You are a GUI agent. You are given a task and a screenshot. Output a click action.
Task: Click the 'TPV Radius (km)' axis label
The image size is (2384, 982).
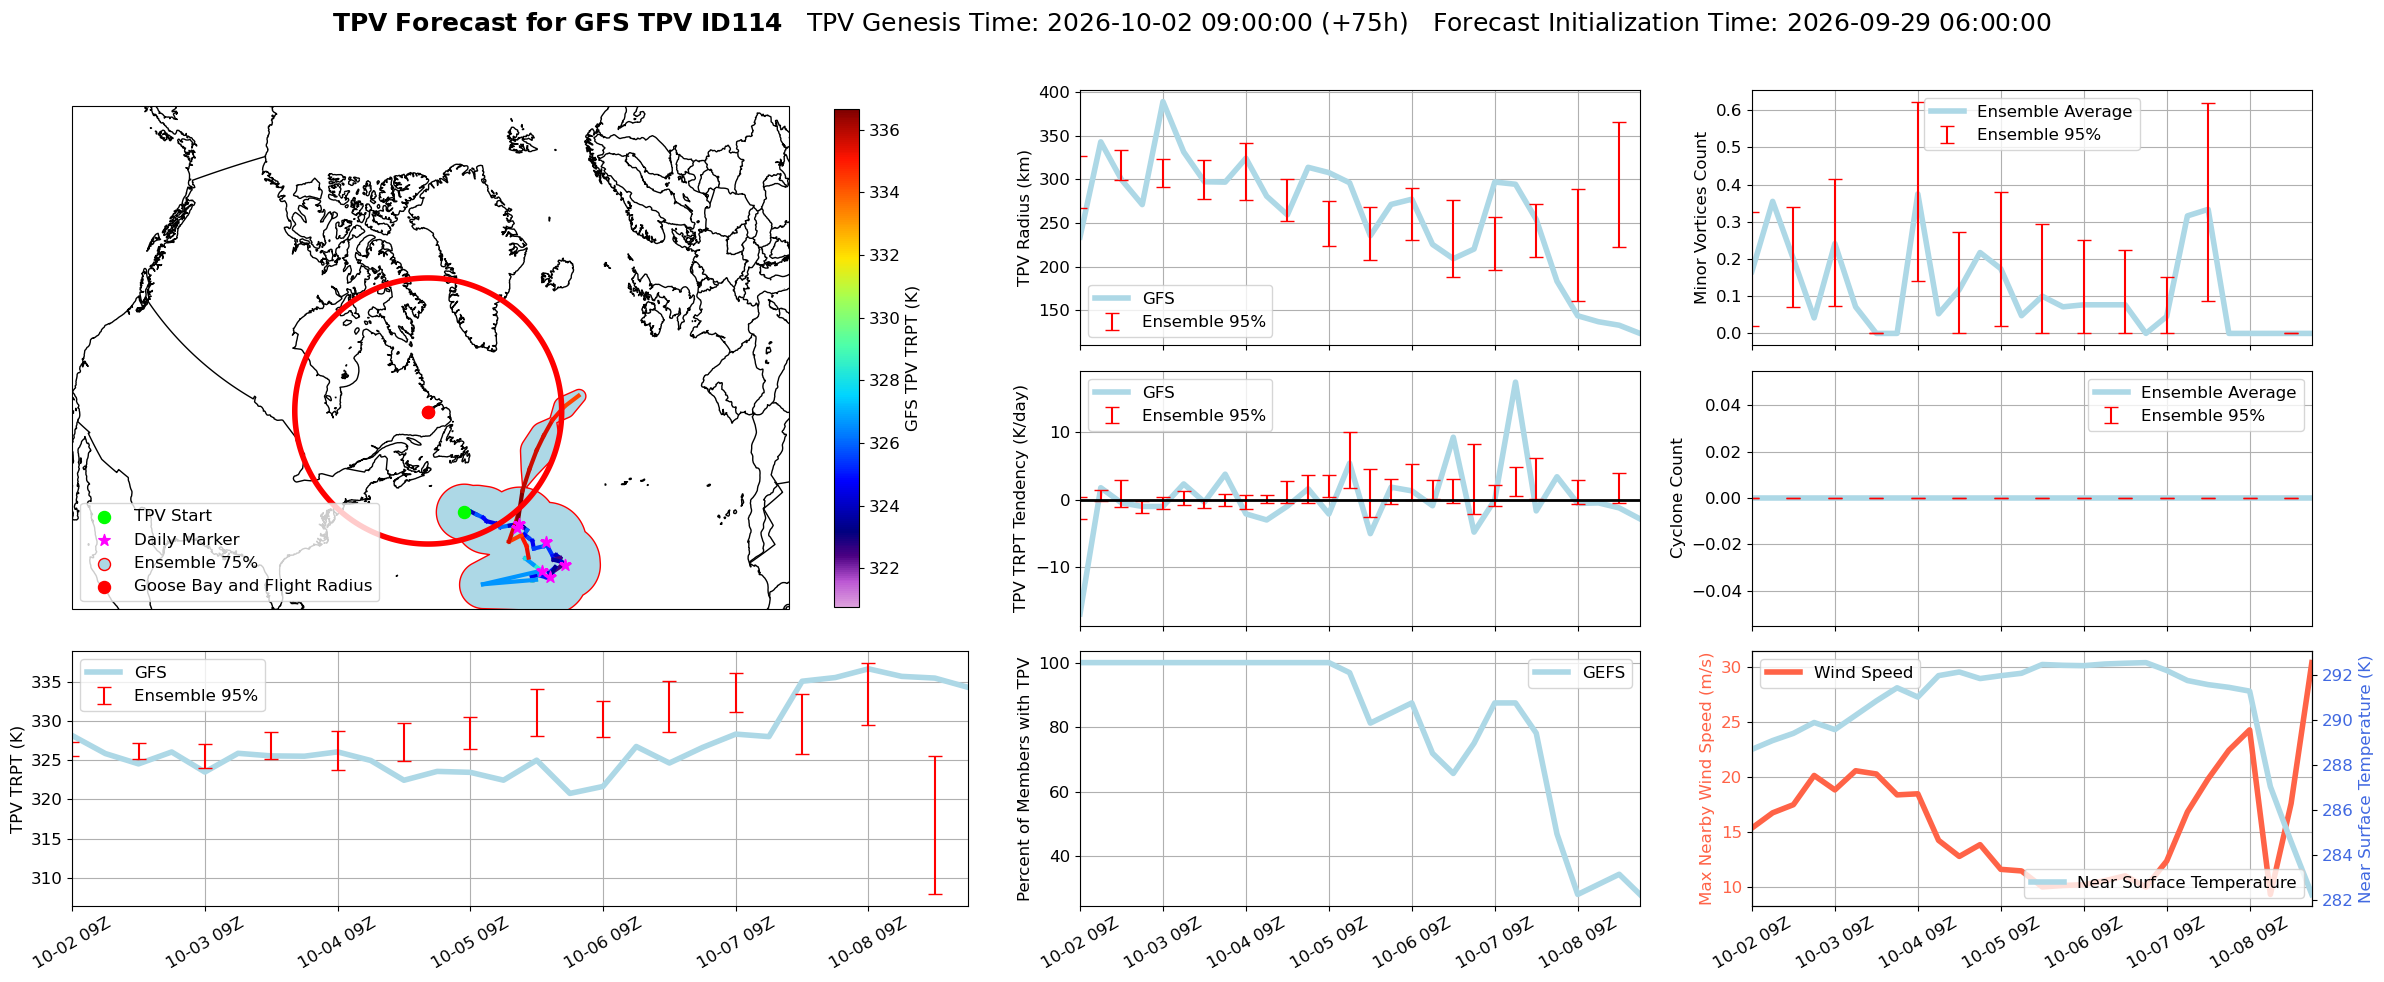pyautogui.click(x=1023, y=218)
